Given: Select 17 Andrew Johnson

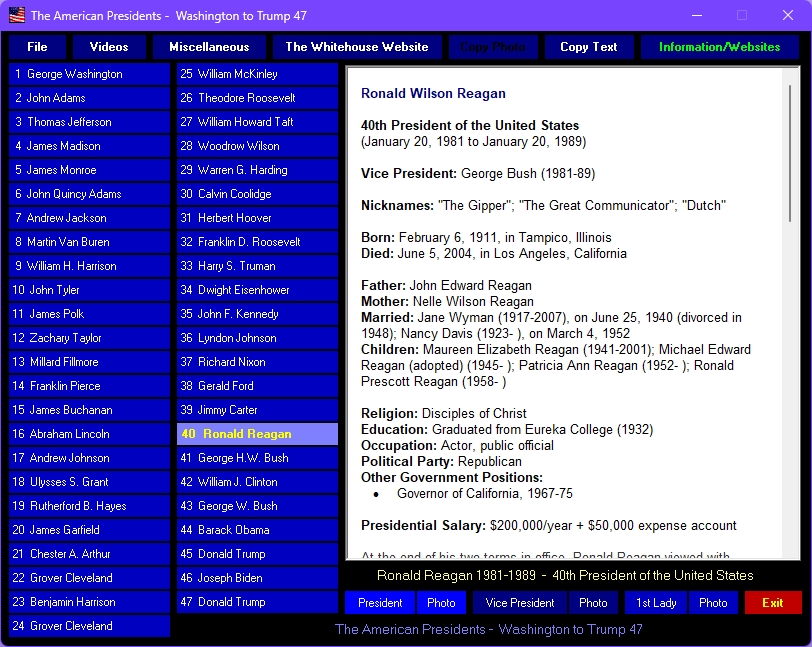Looking at the screenshot, I should (89, 458).
